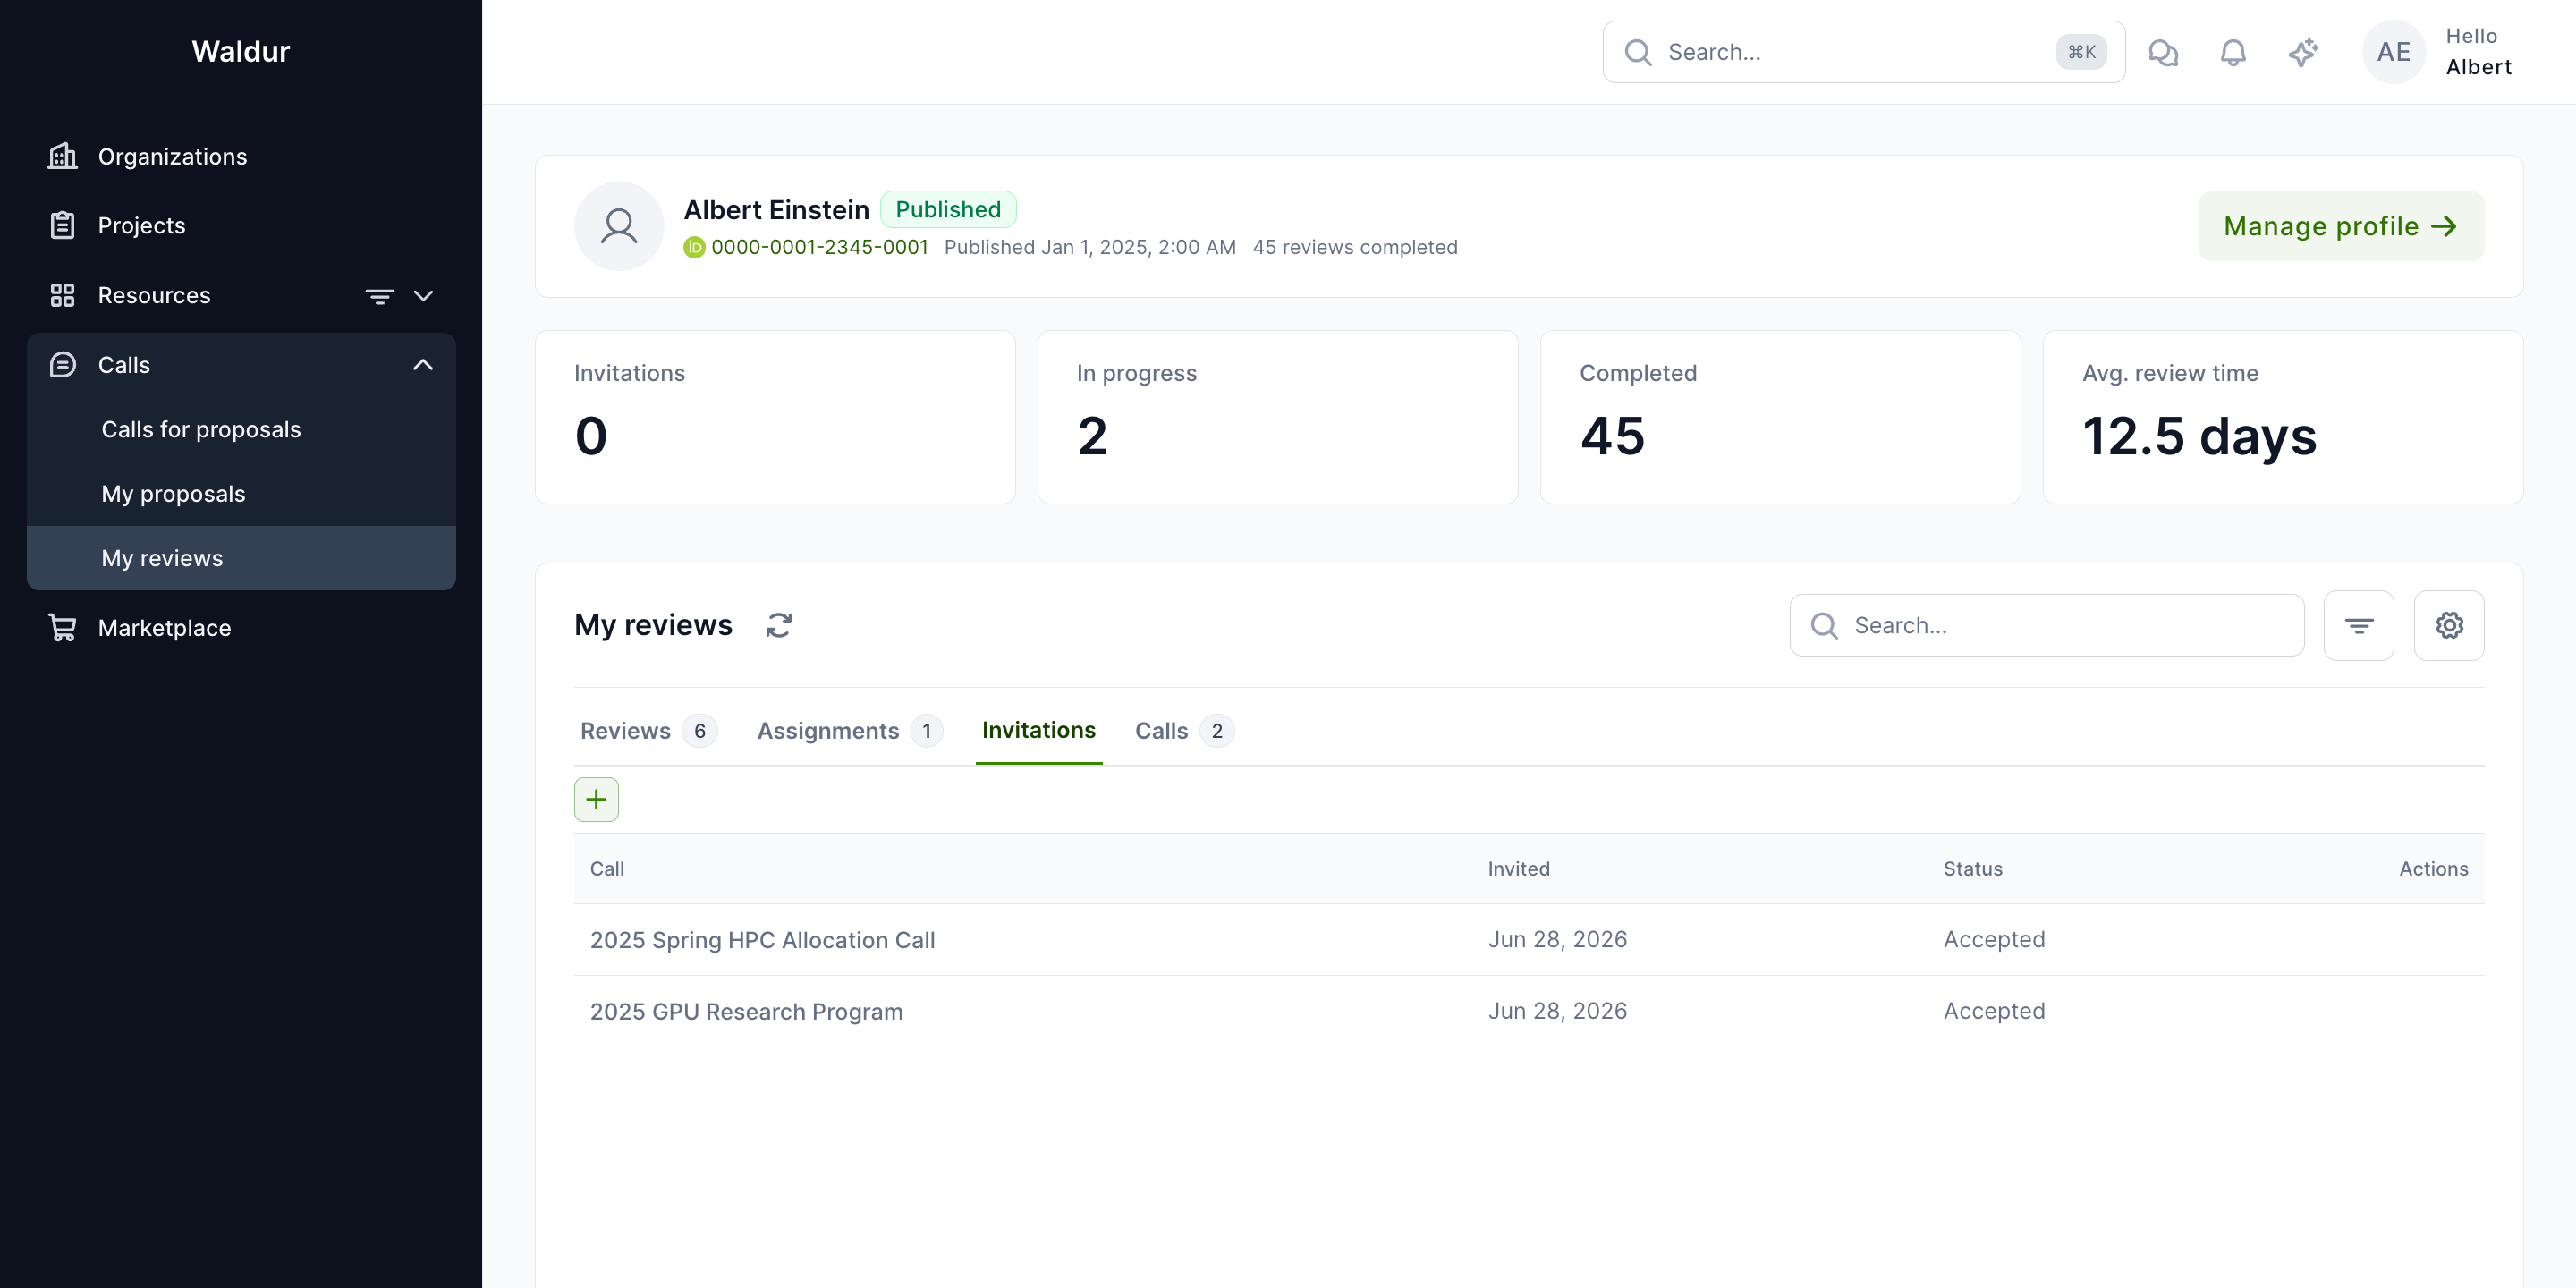
Task: Click the In progress stat card
Action: [x=1277, y=417]
